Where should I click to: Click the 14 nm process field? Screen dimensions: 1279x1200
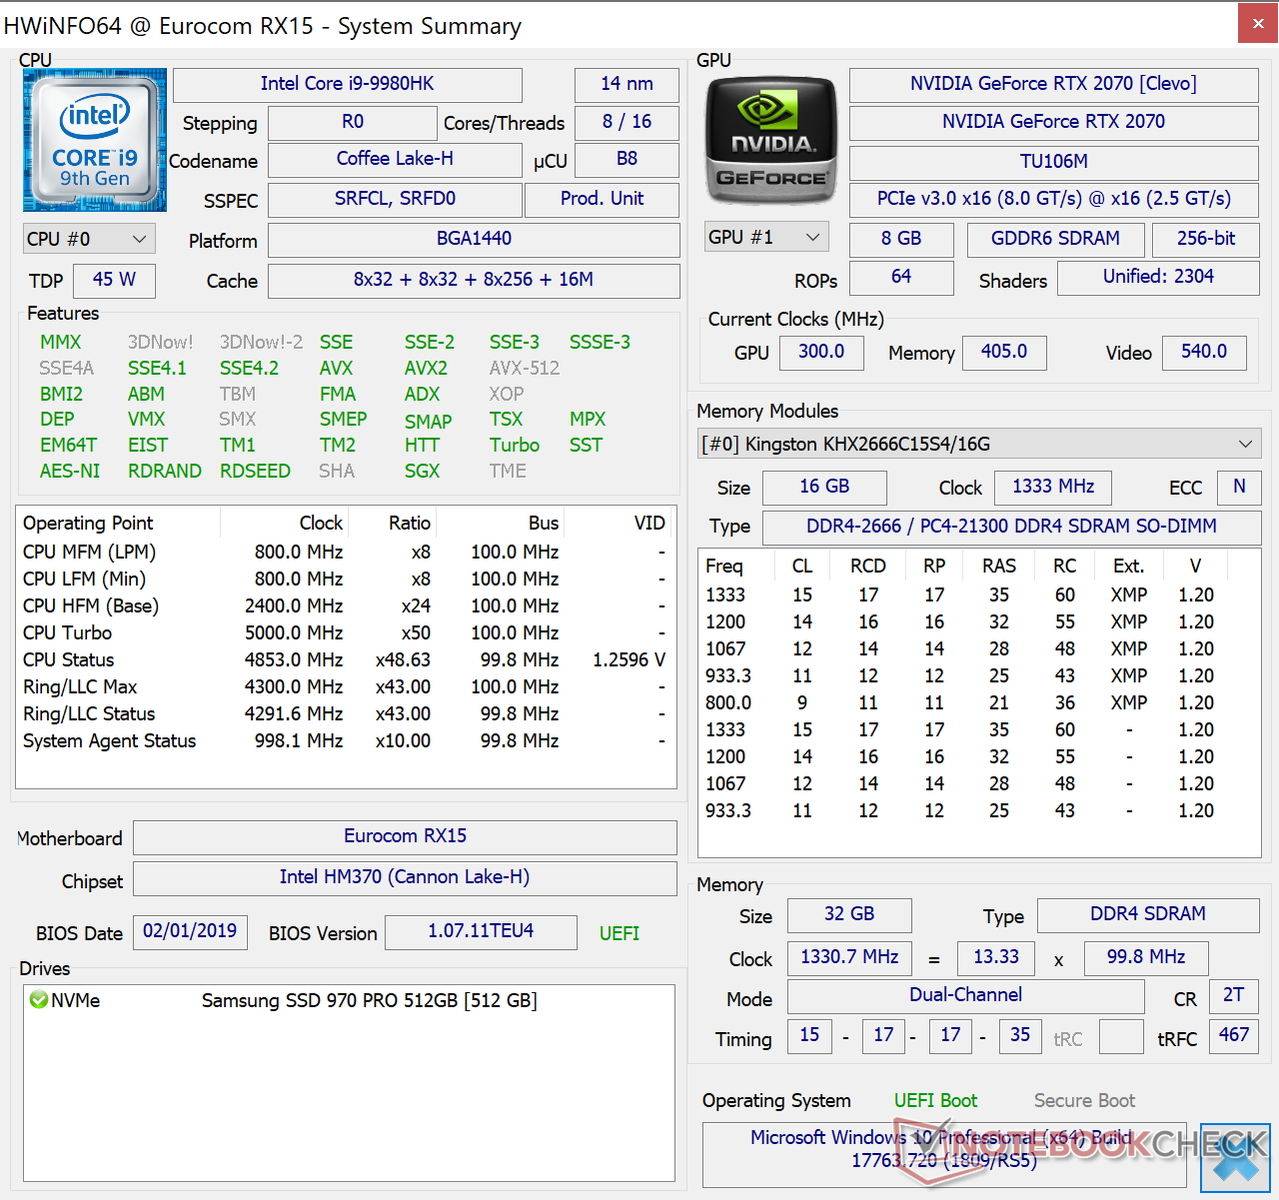coord(627,84)
